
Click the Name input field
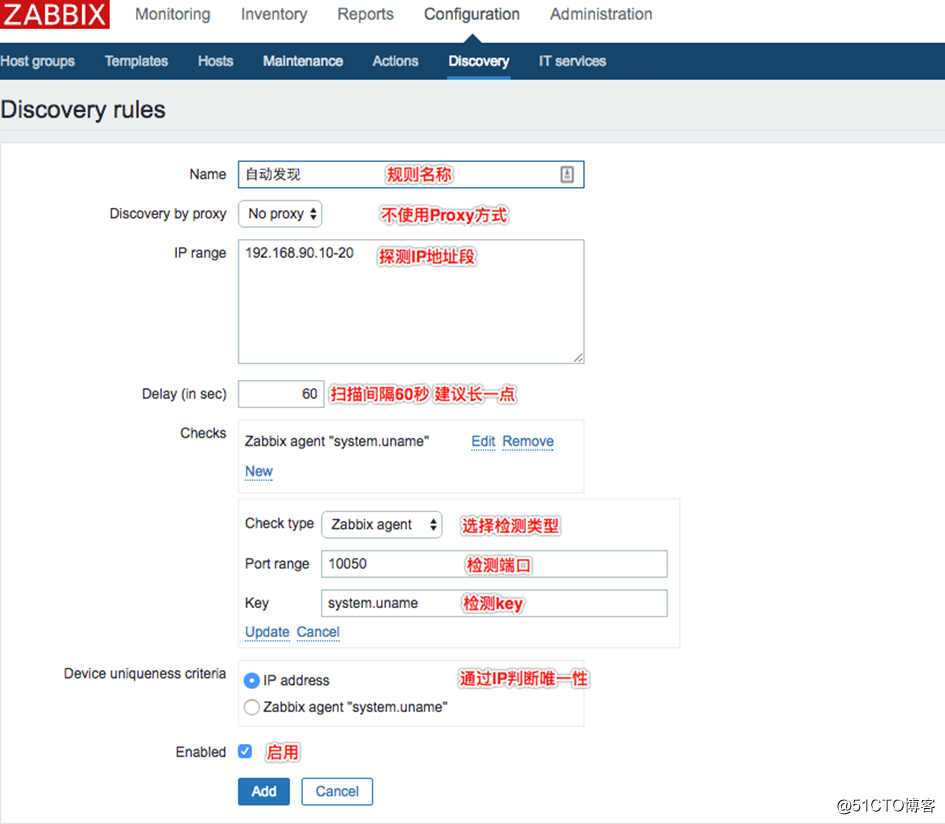411,174
